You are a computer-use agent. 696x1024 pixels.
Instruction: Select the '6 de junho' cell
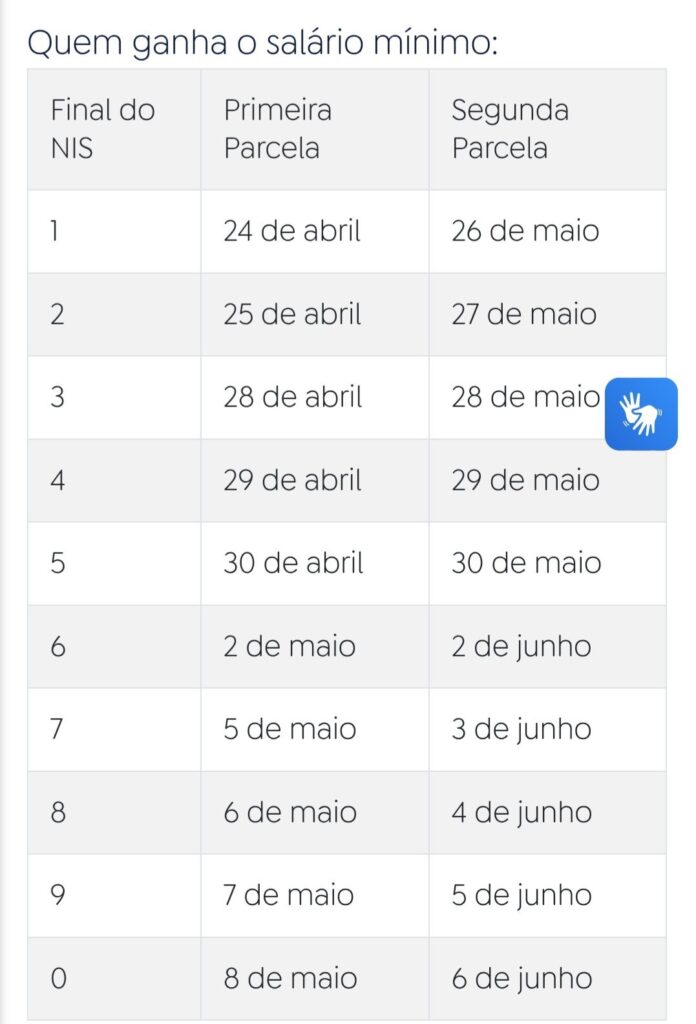click(x=548, y=978)
